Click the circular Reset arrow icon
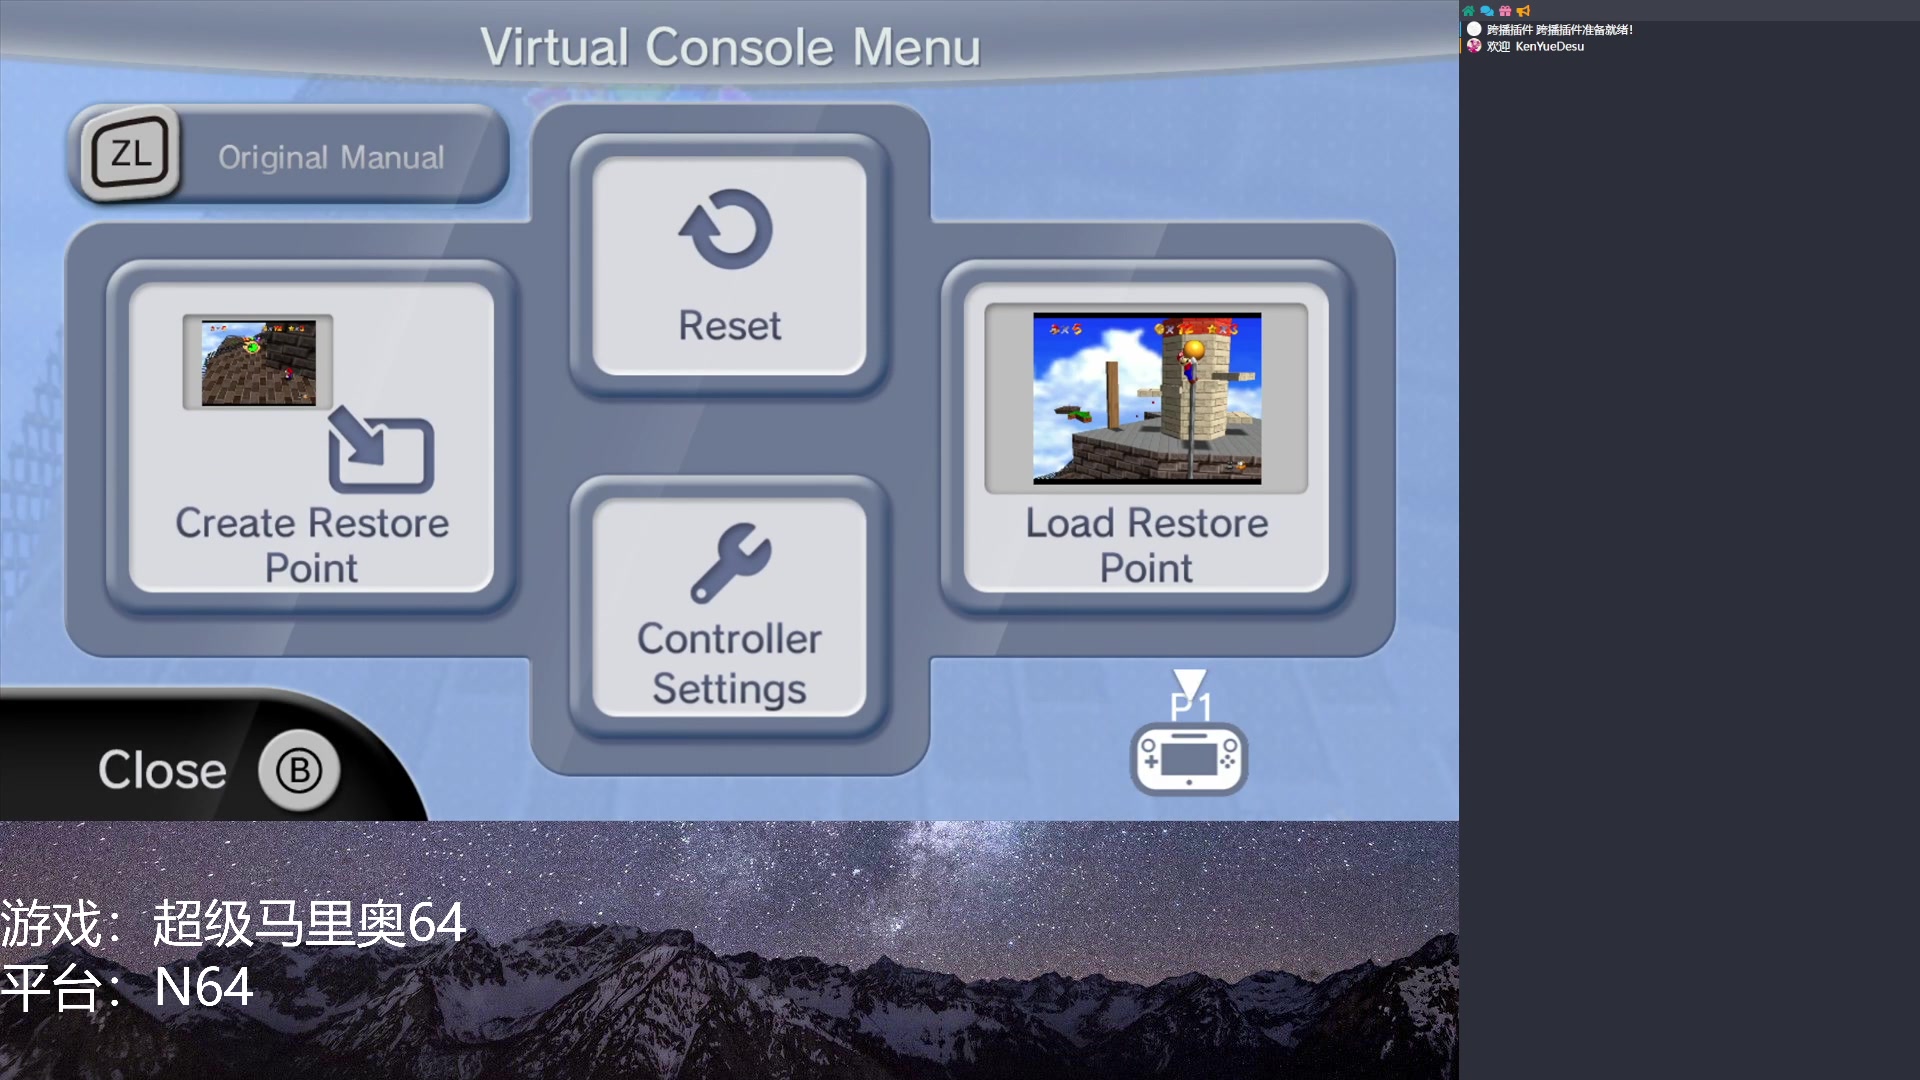The image size is (1920, 1080). (727, 229)
